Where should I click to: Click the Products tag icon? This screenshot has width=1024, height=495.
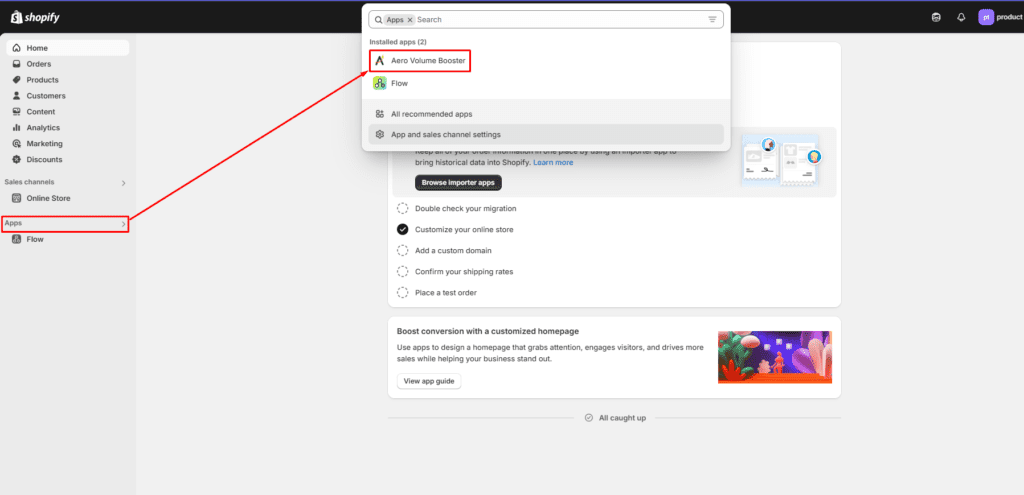point(16,80)
